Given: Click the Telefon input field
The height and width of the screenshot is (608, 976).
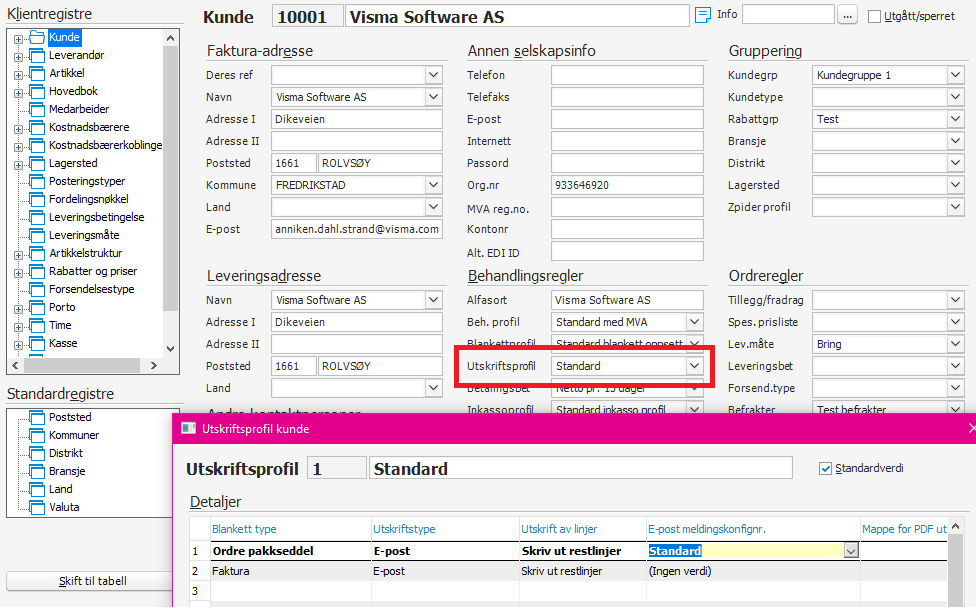Looking at the screenshot, I should click(627, 75).
